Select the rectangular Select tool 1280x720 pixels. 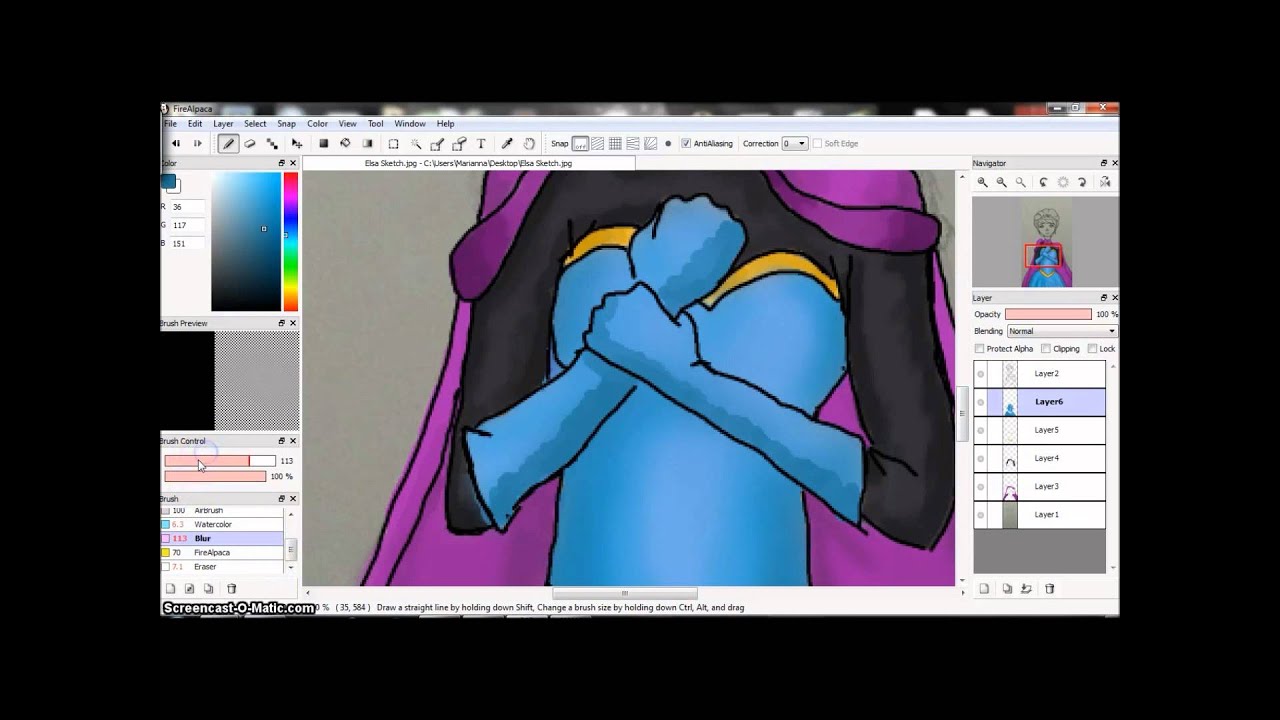393,143
